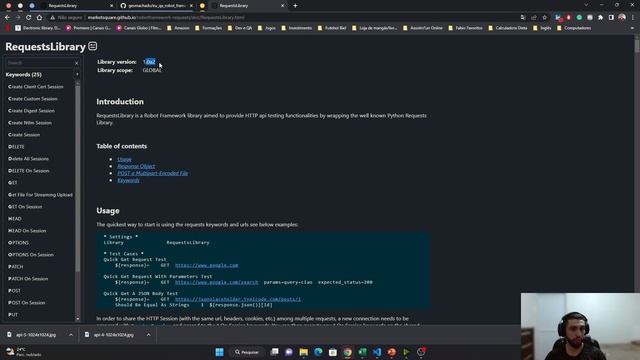640x360 pixels.
Task: Close the first RequestsLibrary tab
Action: [x=111, y=6]
